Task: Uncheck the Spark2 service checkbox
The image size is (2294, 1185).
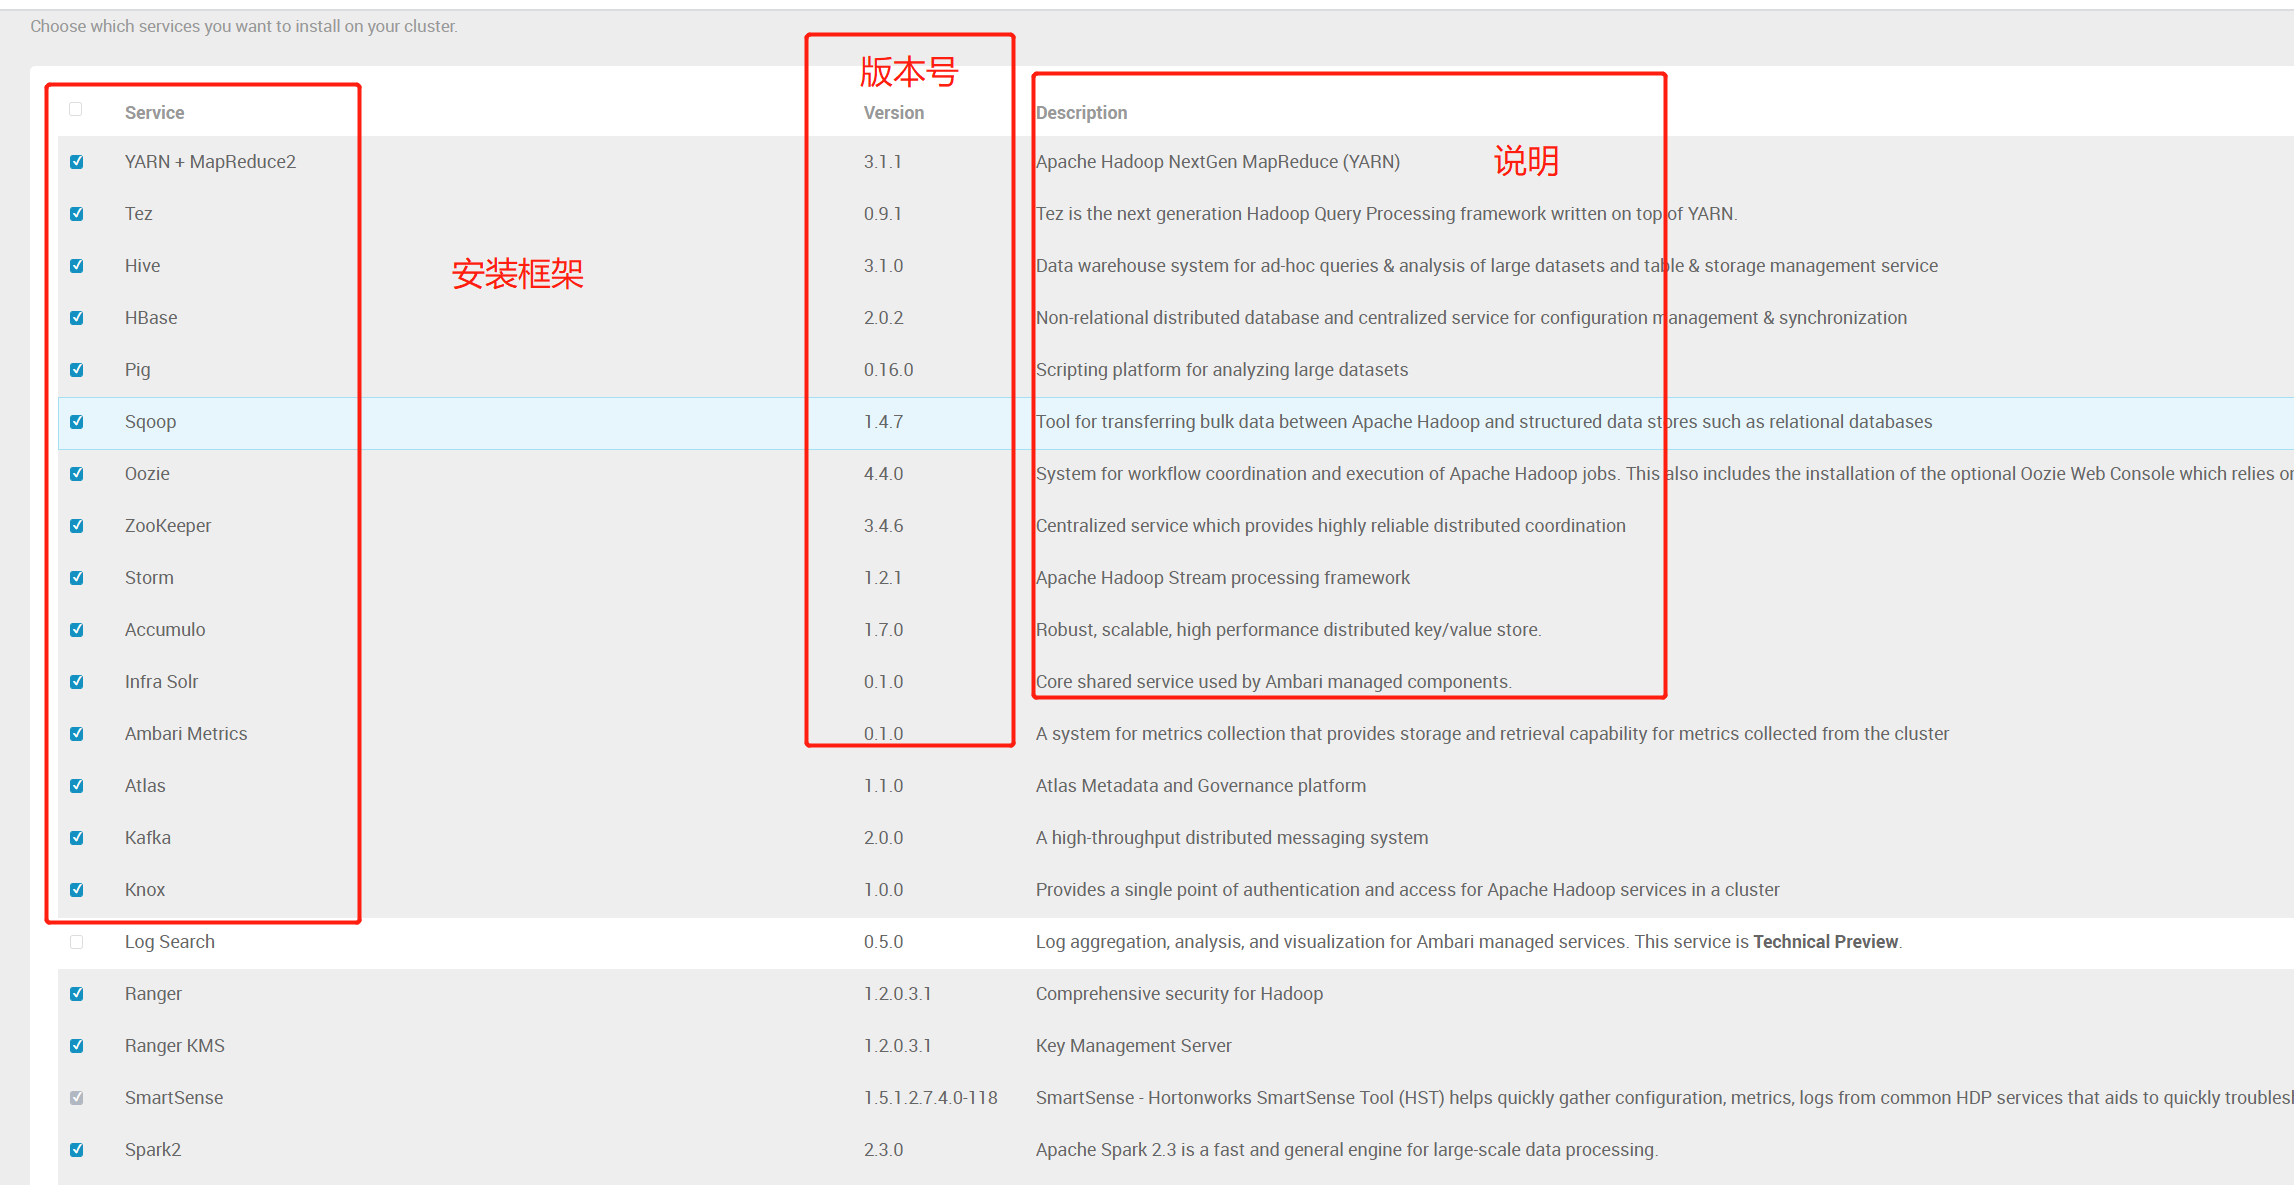Action: [77, 1150]
